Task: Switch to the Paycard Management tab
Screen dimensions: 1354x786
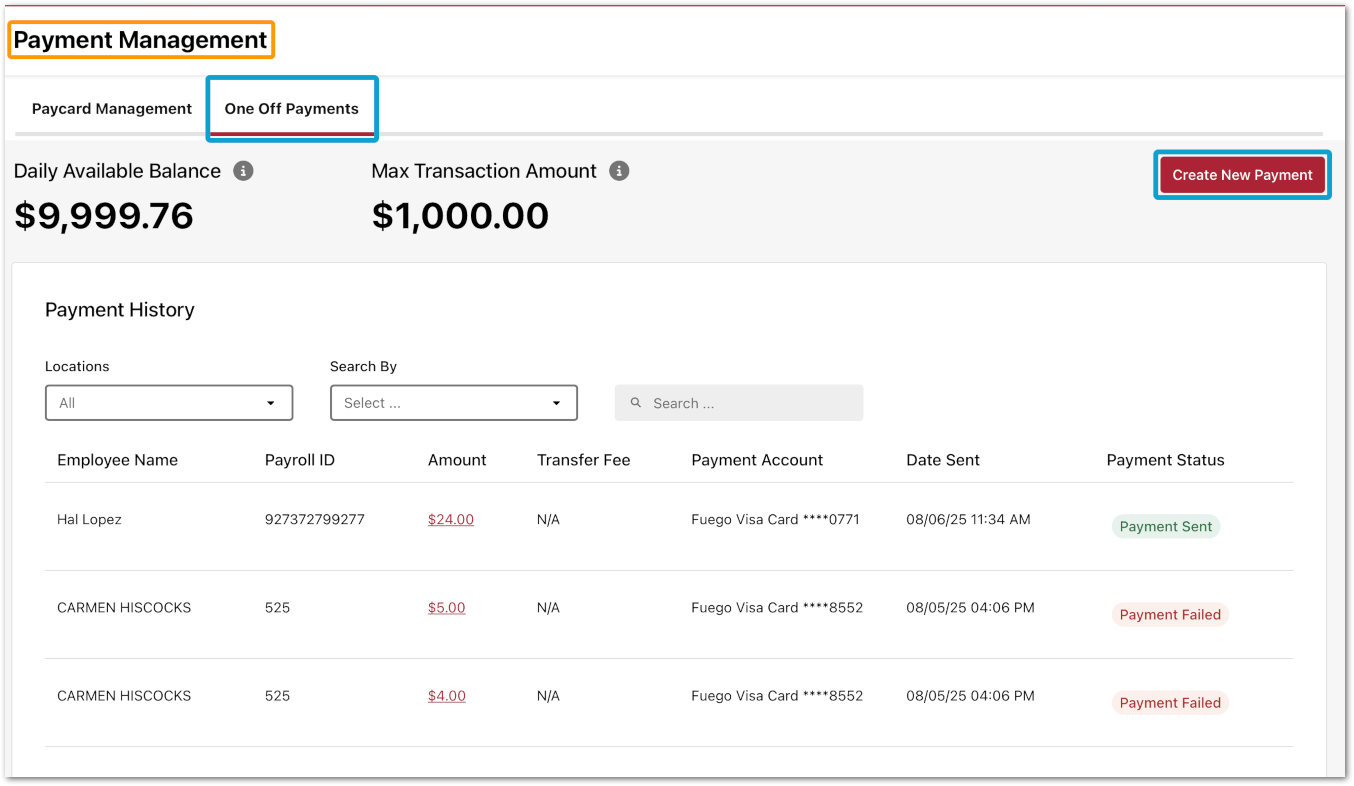Action: pos(112,109)
